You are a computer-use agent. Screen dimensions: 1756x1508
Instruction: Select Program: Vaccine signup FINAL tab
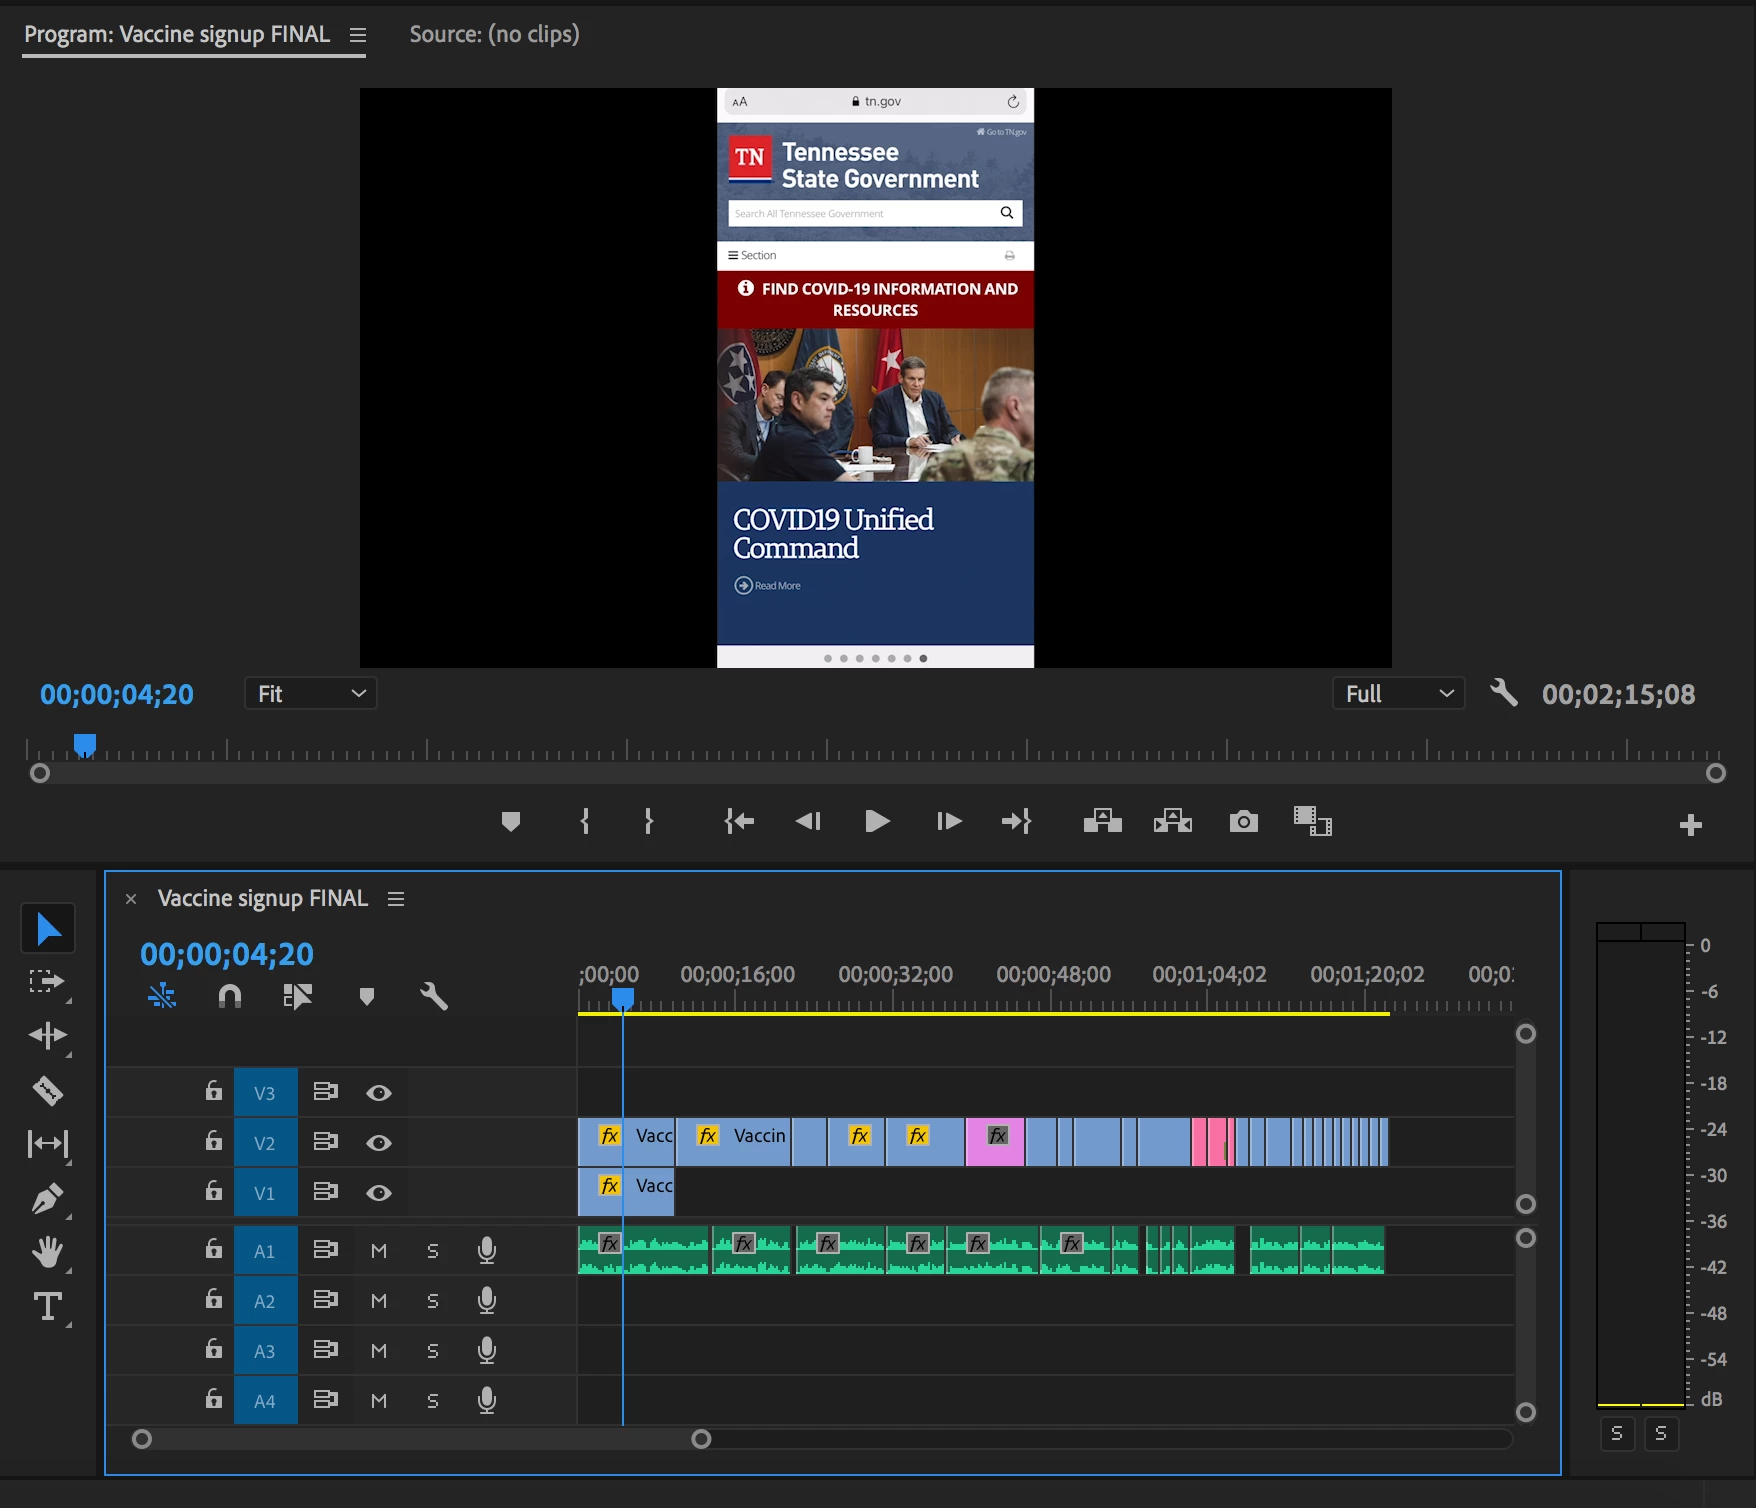177,34
